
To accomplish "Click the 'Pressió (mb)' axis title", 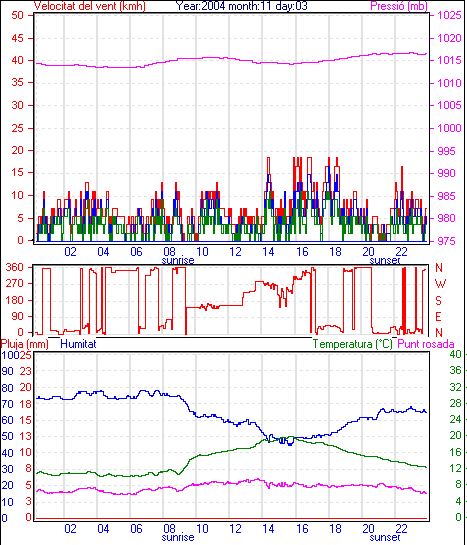I will 399,6.
